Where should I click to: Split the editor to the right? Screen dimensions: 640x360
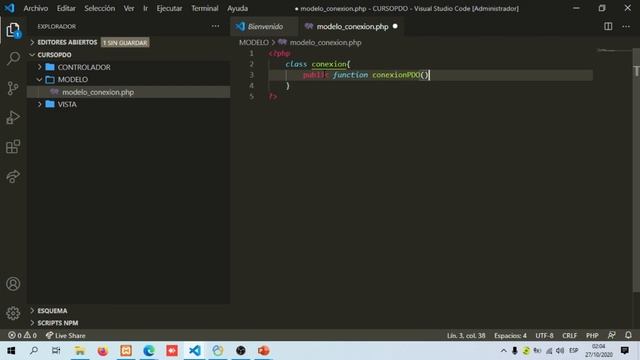coord(608,27)
